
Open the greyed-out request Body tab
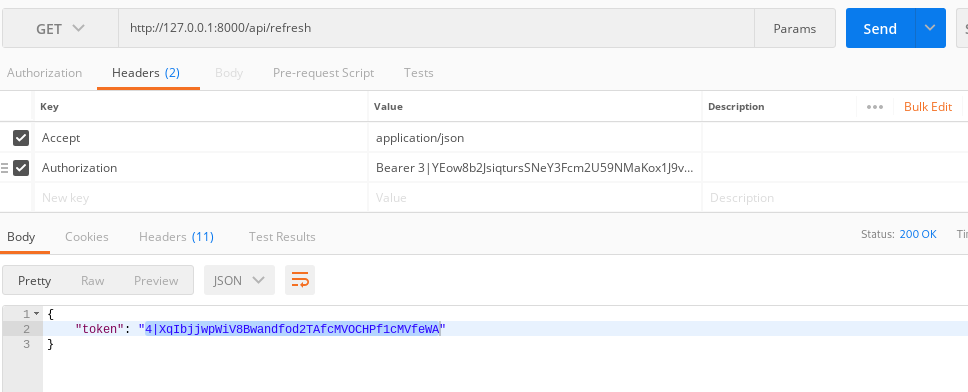coord(229,73)
